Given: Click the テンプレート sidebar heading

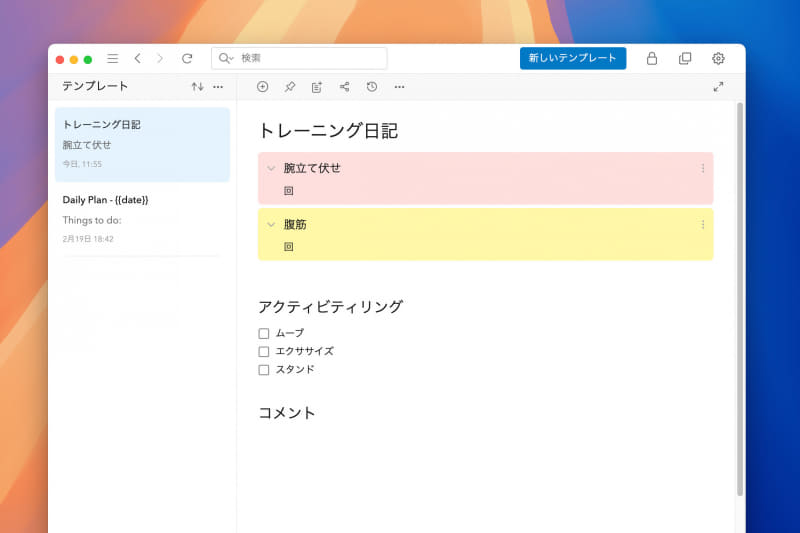Looking at the screenshot, I should [x=95, y=86].
